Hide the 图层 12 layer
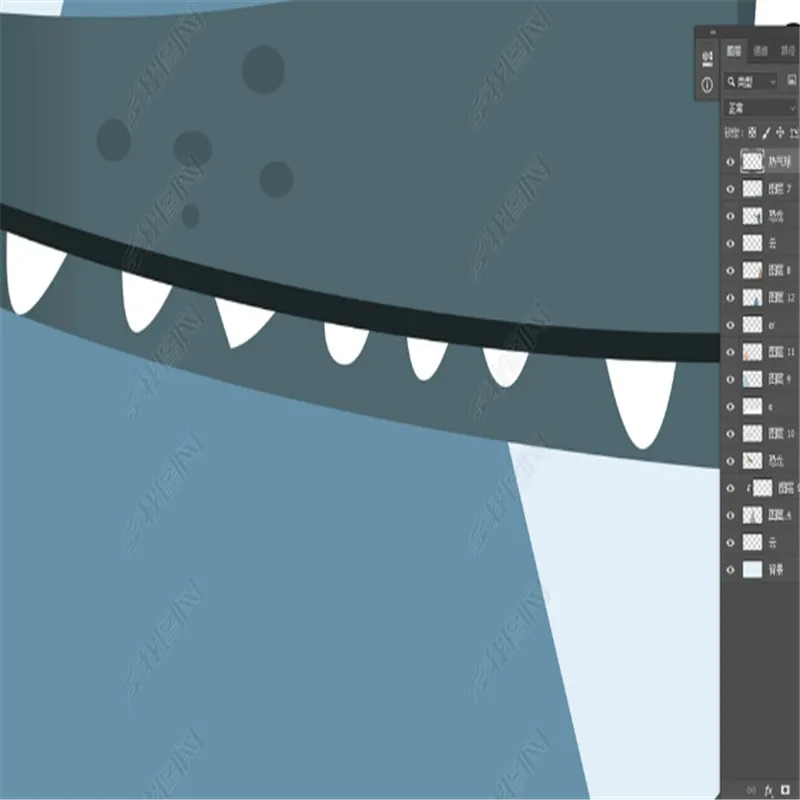 [x=730, y=297]
